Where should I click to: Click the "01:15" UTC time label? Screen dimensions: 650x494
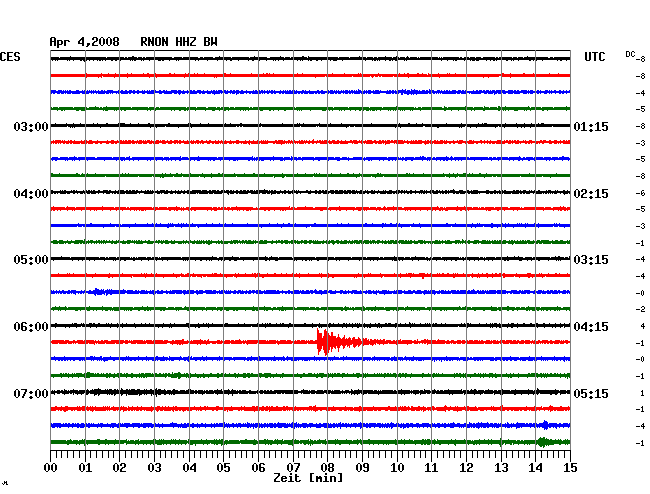point(591,126)
